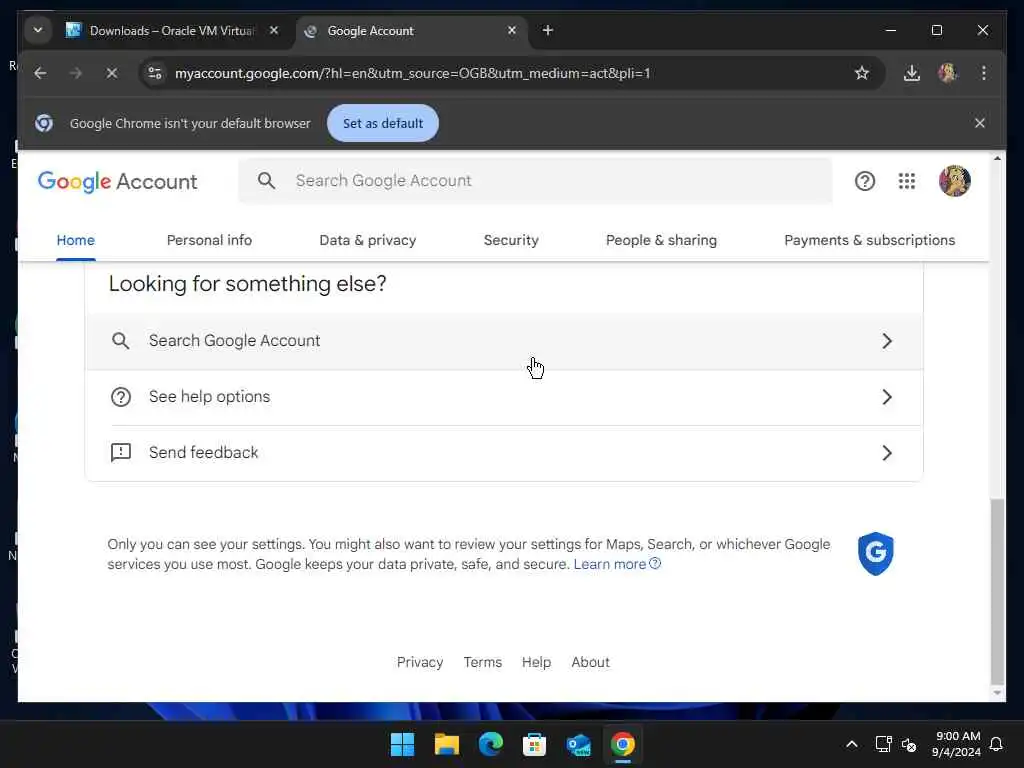Image resolution: width=1024 pixels, height=768 pixels.
Task: Launch Microsoft Edge from the taskbar
Action: (490, 744)
